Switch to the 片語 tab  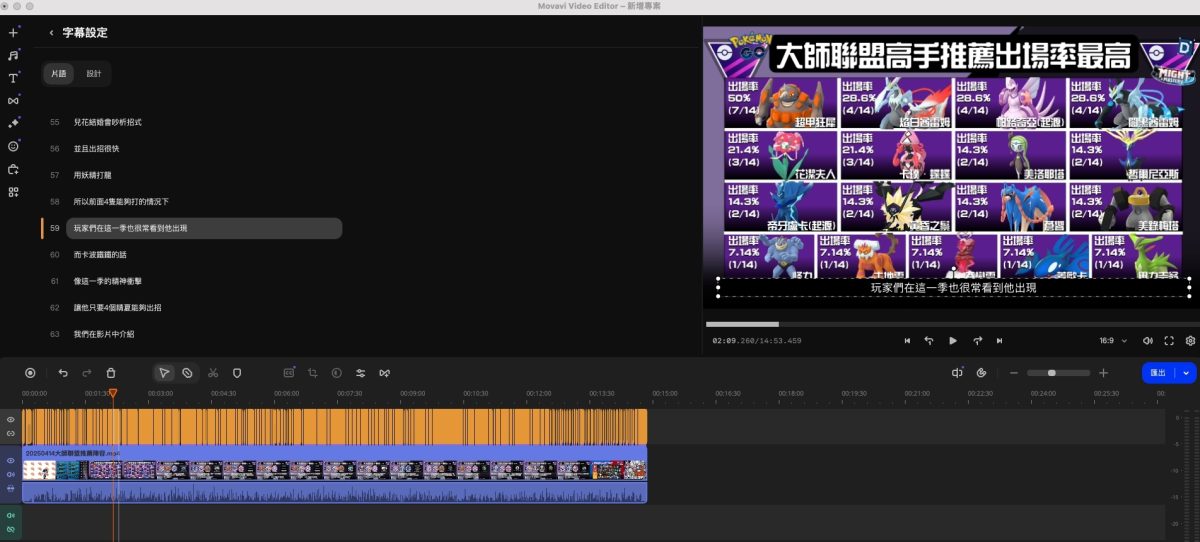[x=59, y=74]
